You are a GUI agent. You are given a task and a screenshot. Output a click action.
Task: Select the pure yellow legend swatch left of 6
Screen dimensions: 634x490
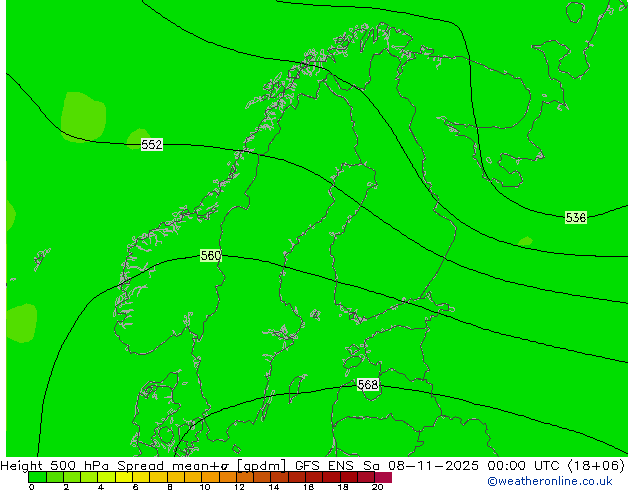[x=124, y=477]
